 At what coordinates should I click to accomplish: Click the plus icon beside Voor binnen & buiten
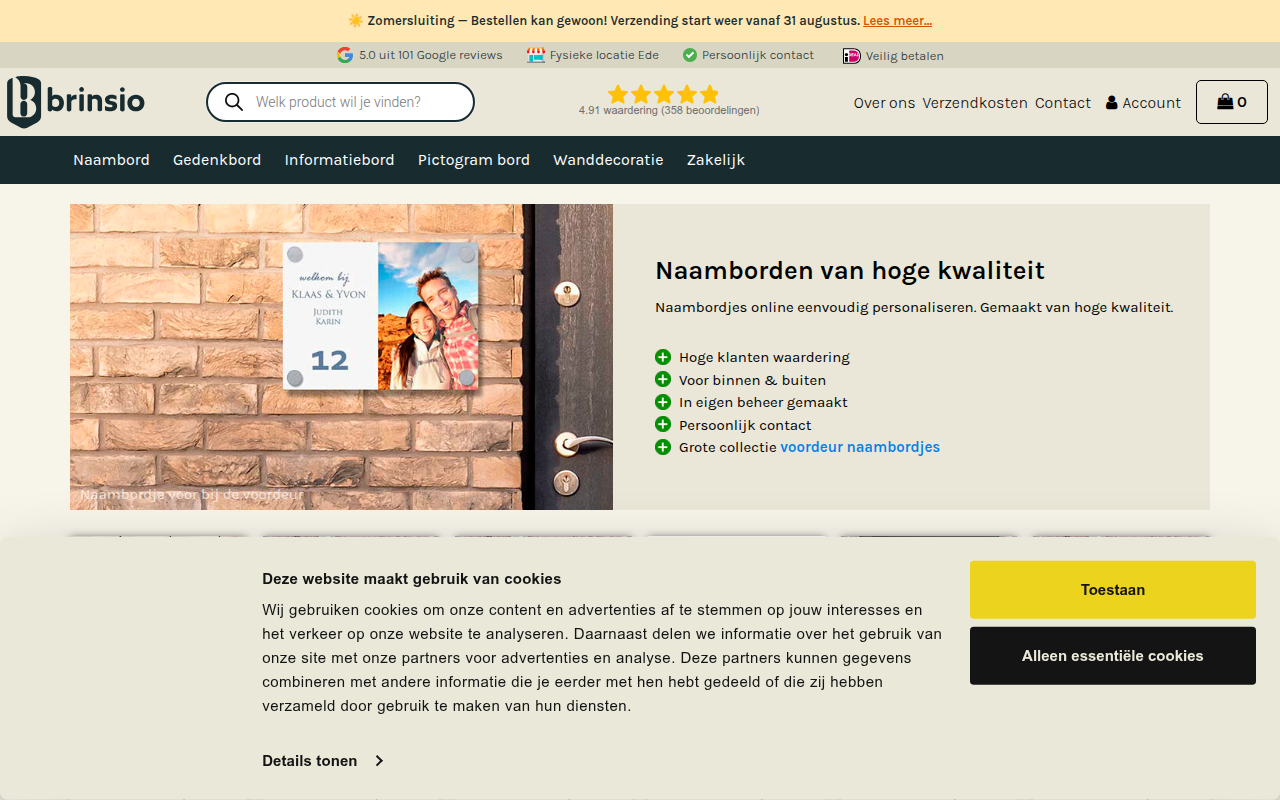[663, 379]
